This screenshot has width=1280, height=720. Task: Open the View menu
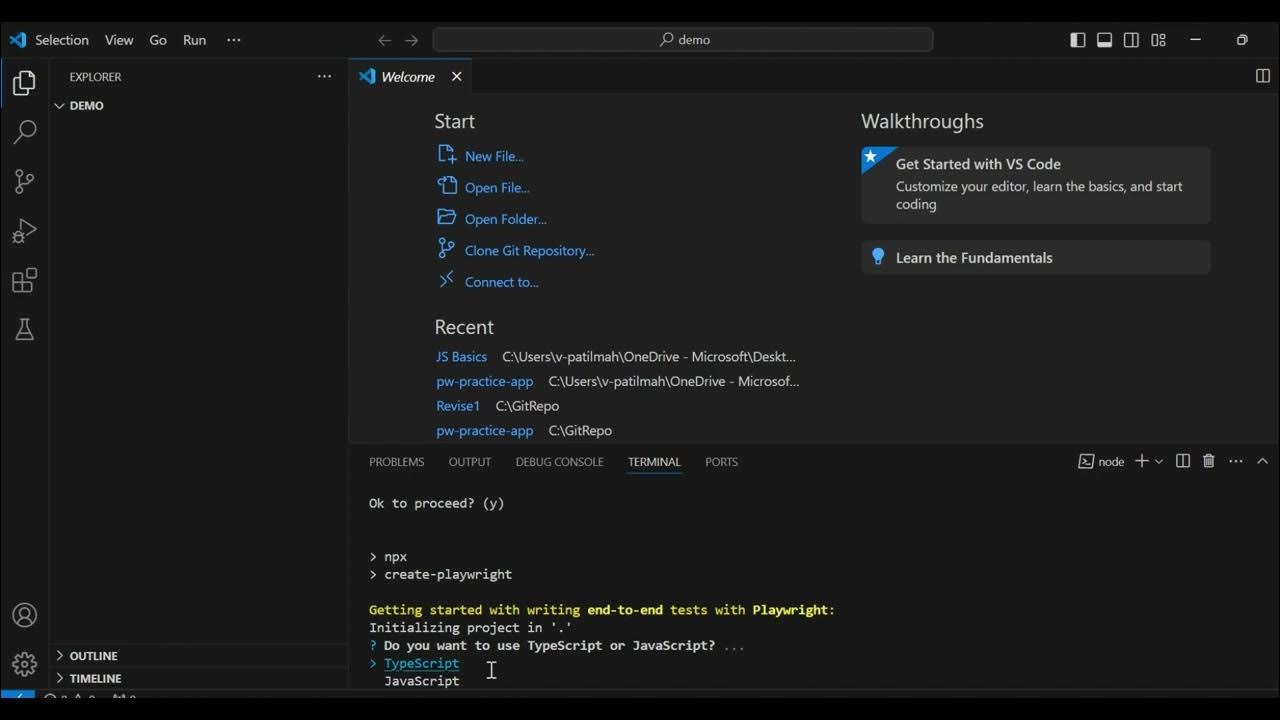[119, 40]
